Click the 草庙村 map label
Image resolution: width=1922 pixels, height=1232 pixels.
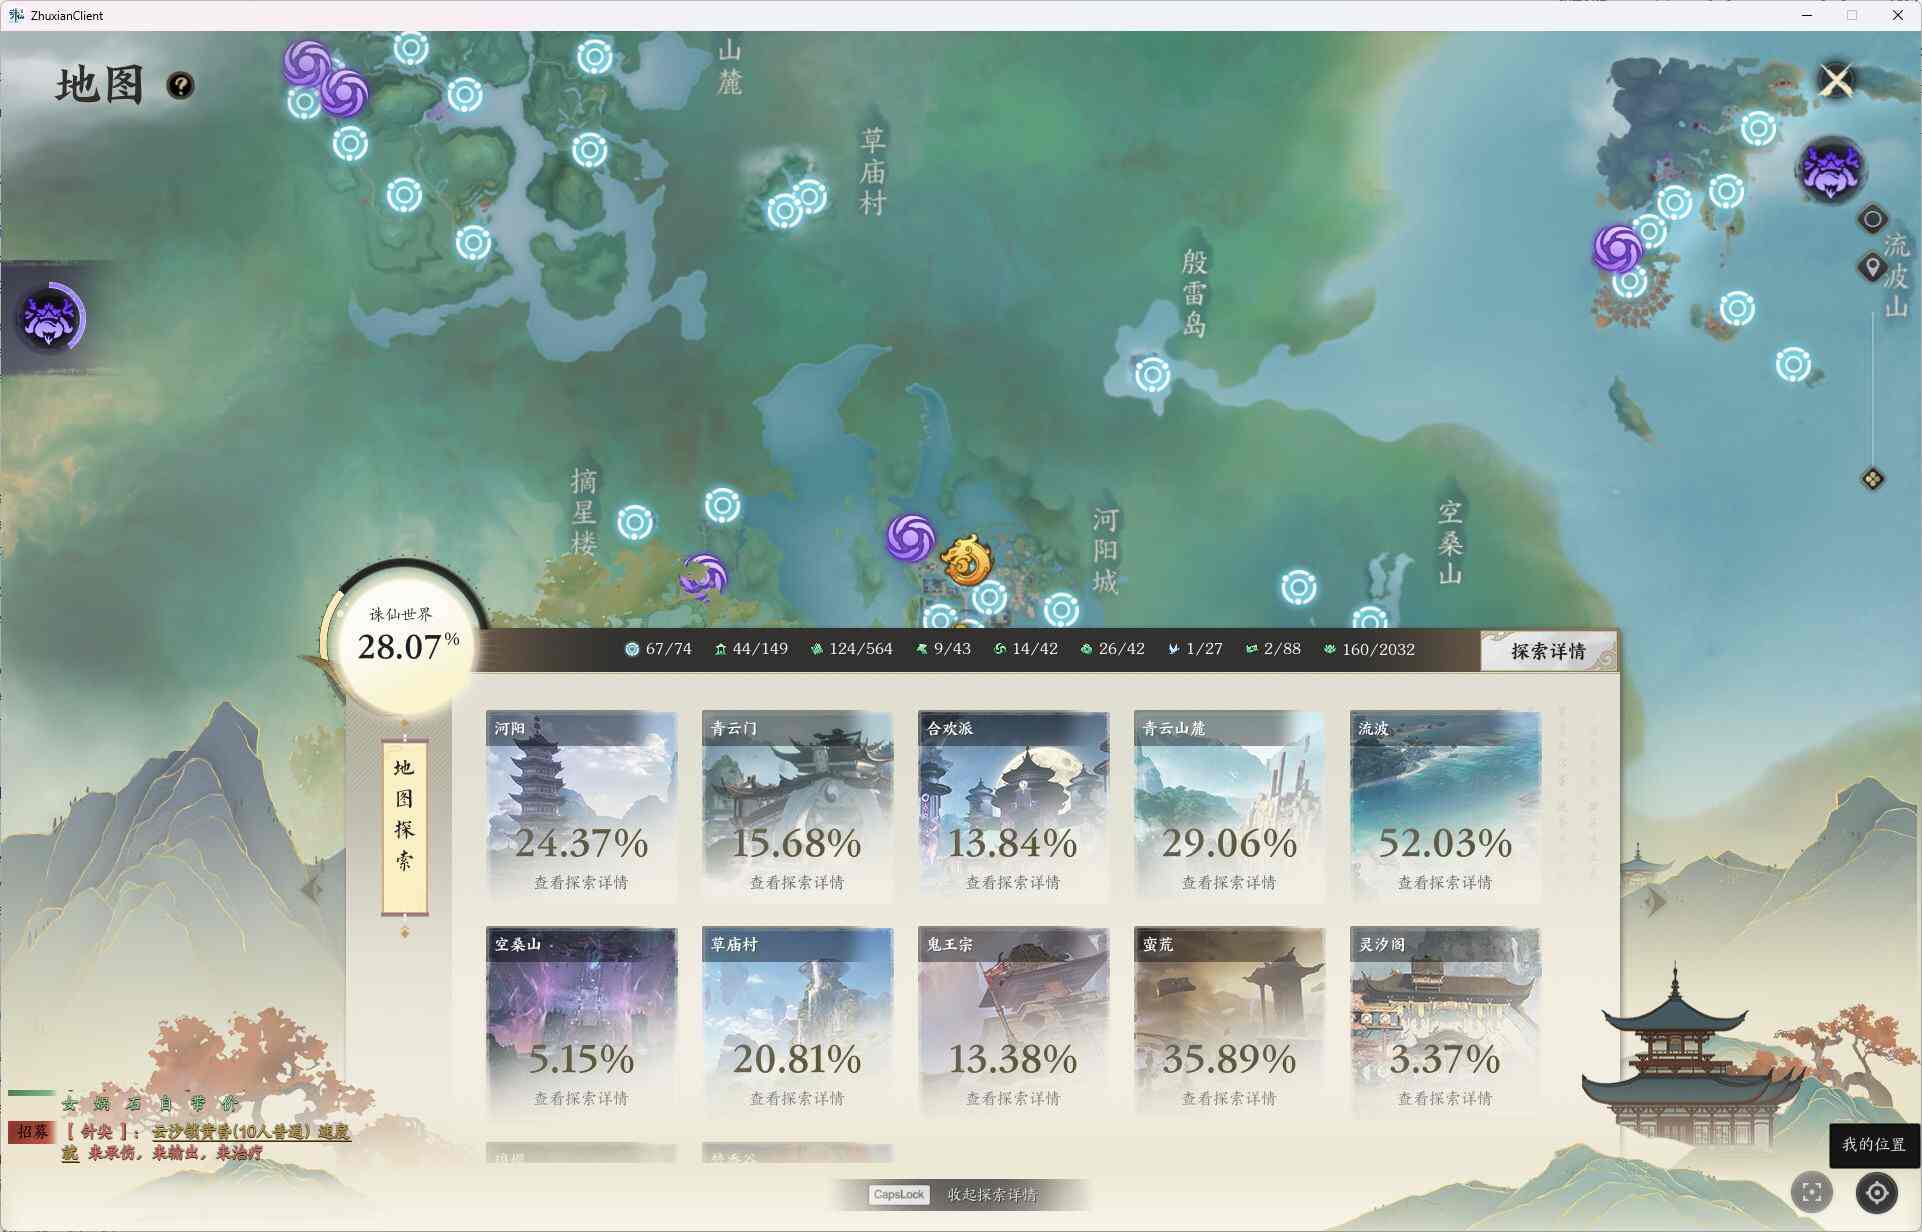coord(873,171)
